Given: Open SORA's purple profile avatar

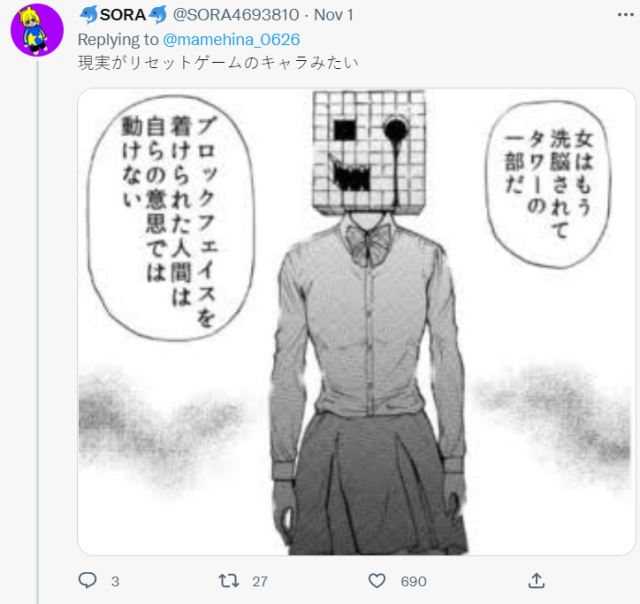Looking at the screenshot, I should [x=37, y=30].
